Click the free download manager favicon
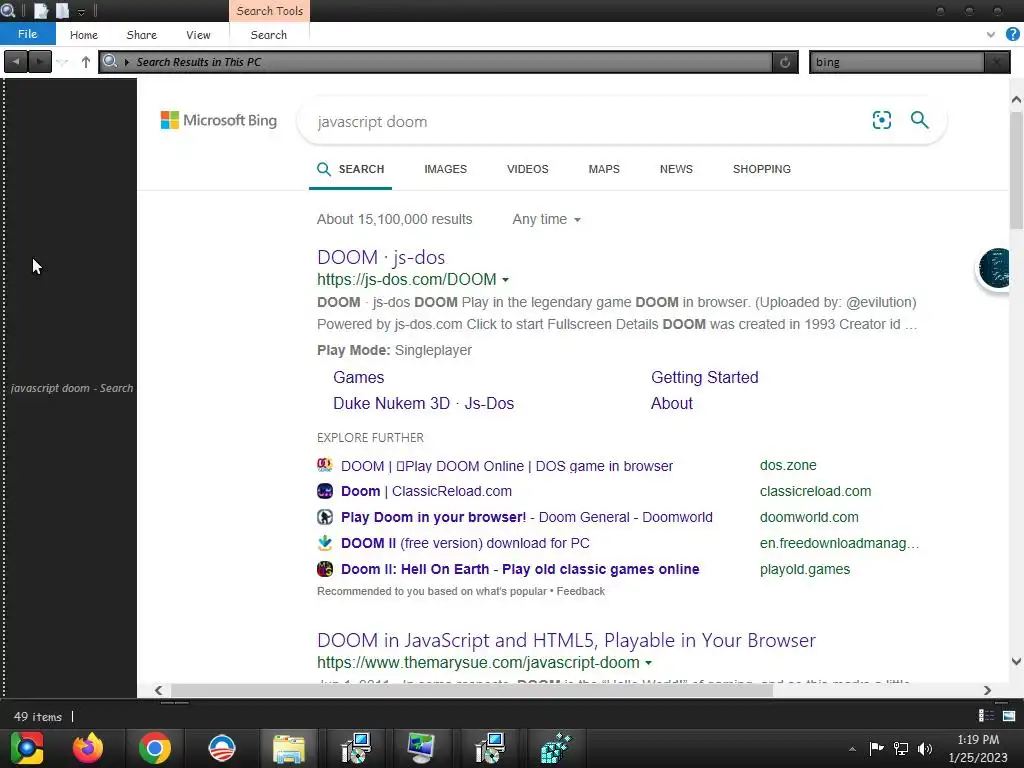This screenshot has height=768, width=1024. click(x=325, y=543)
